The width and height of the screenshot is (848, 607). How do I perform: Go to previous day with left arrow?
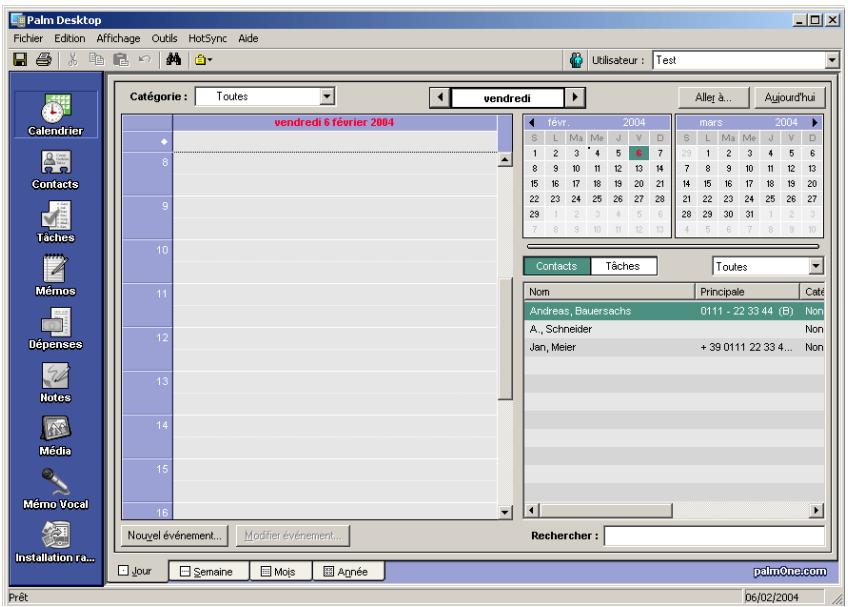coord(440,98)
